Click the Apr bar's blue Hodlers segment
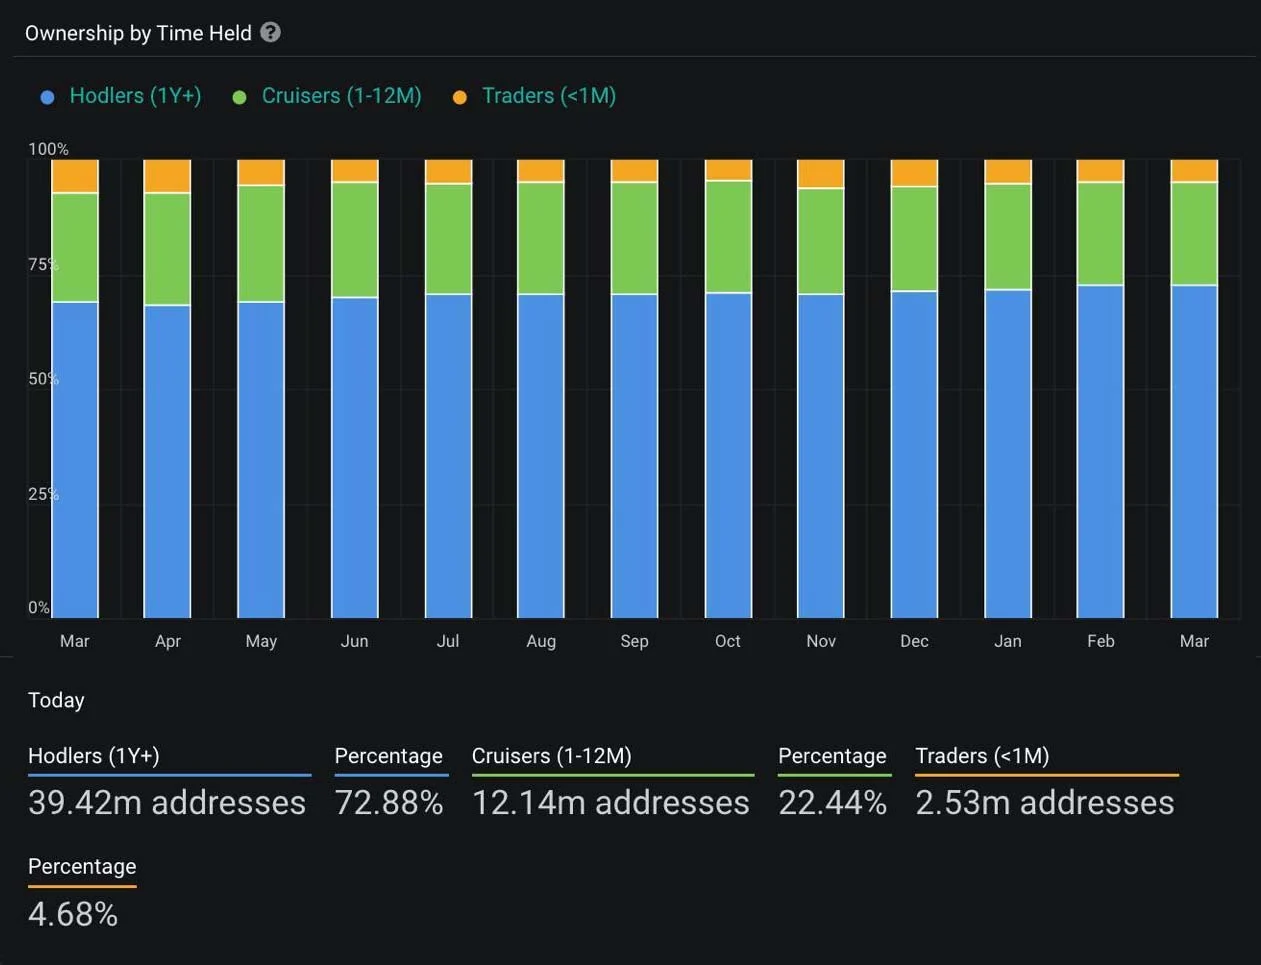 click(167, 461)
